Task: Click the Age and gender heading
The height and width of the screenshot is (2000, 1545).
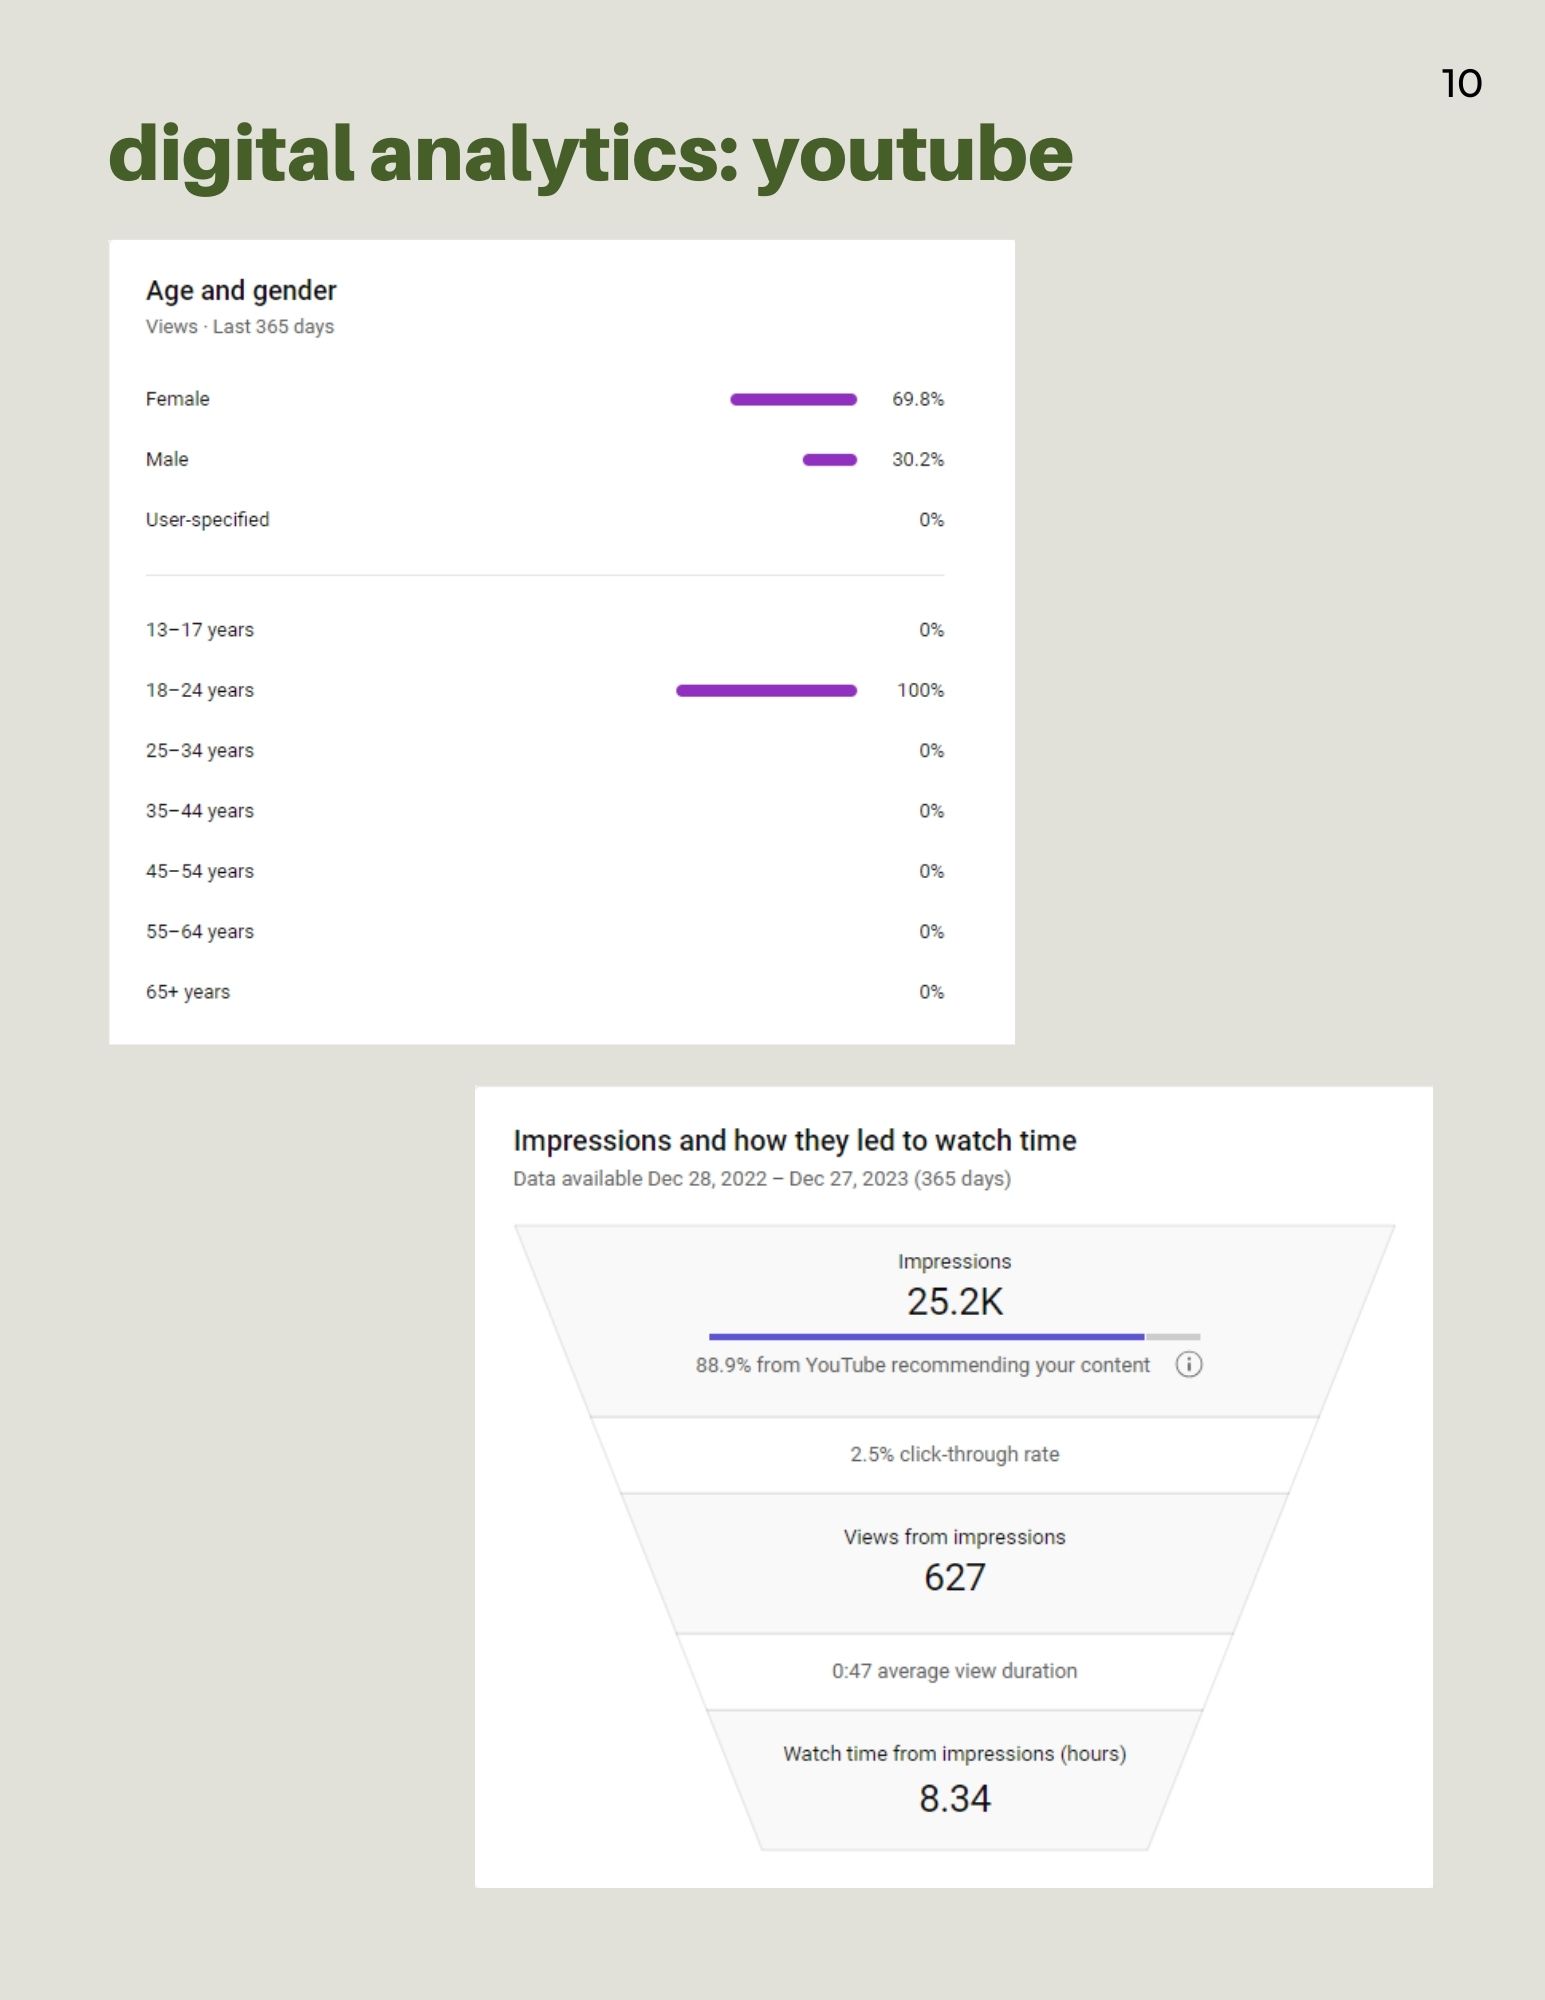Action: [241, 291]
